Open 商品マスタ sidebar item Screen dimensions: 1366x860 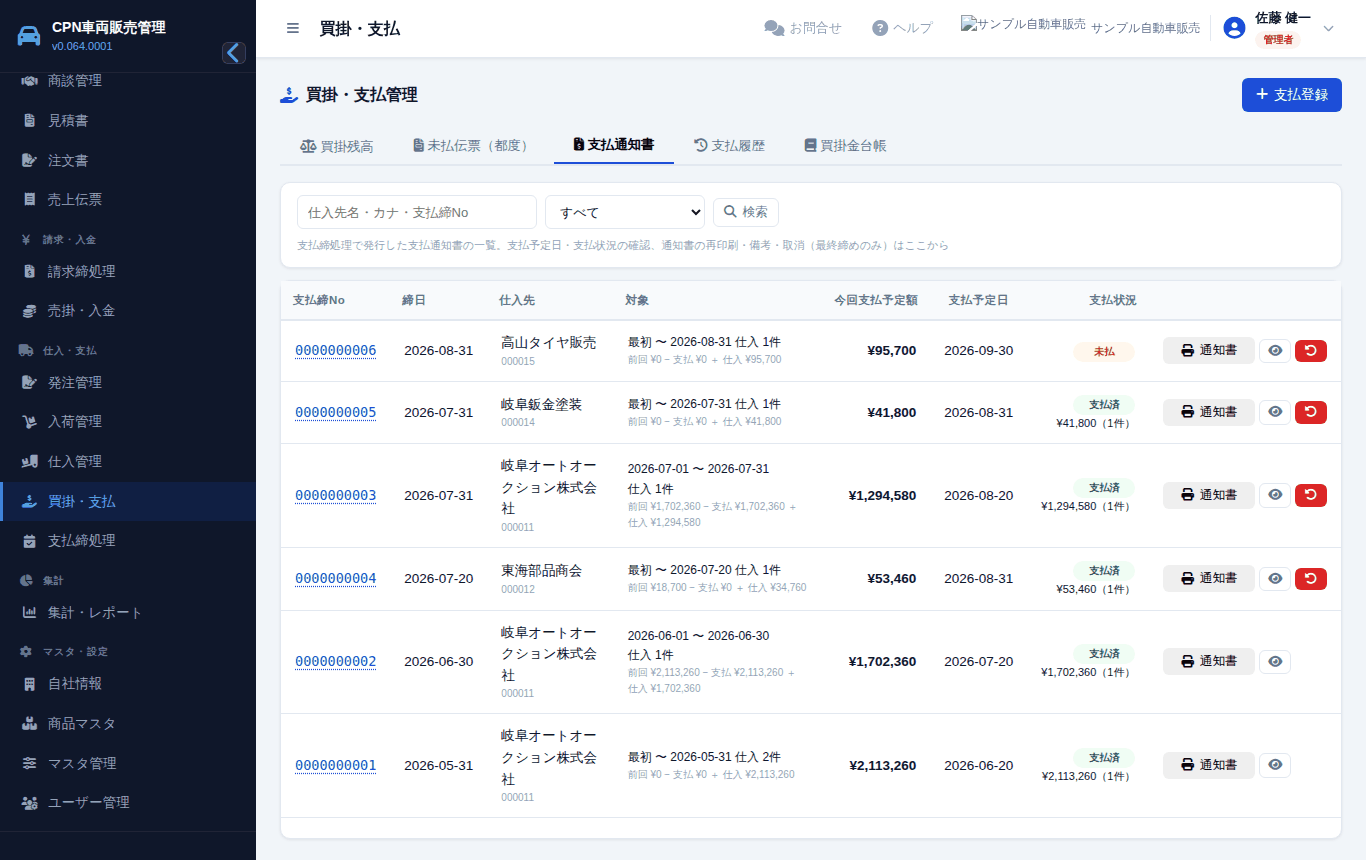[x=128, y=723]
